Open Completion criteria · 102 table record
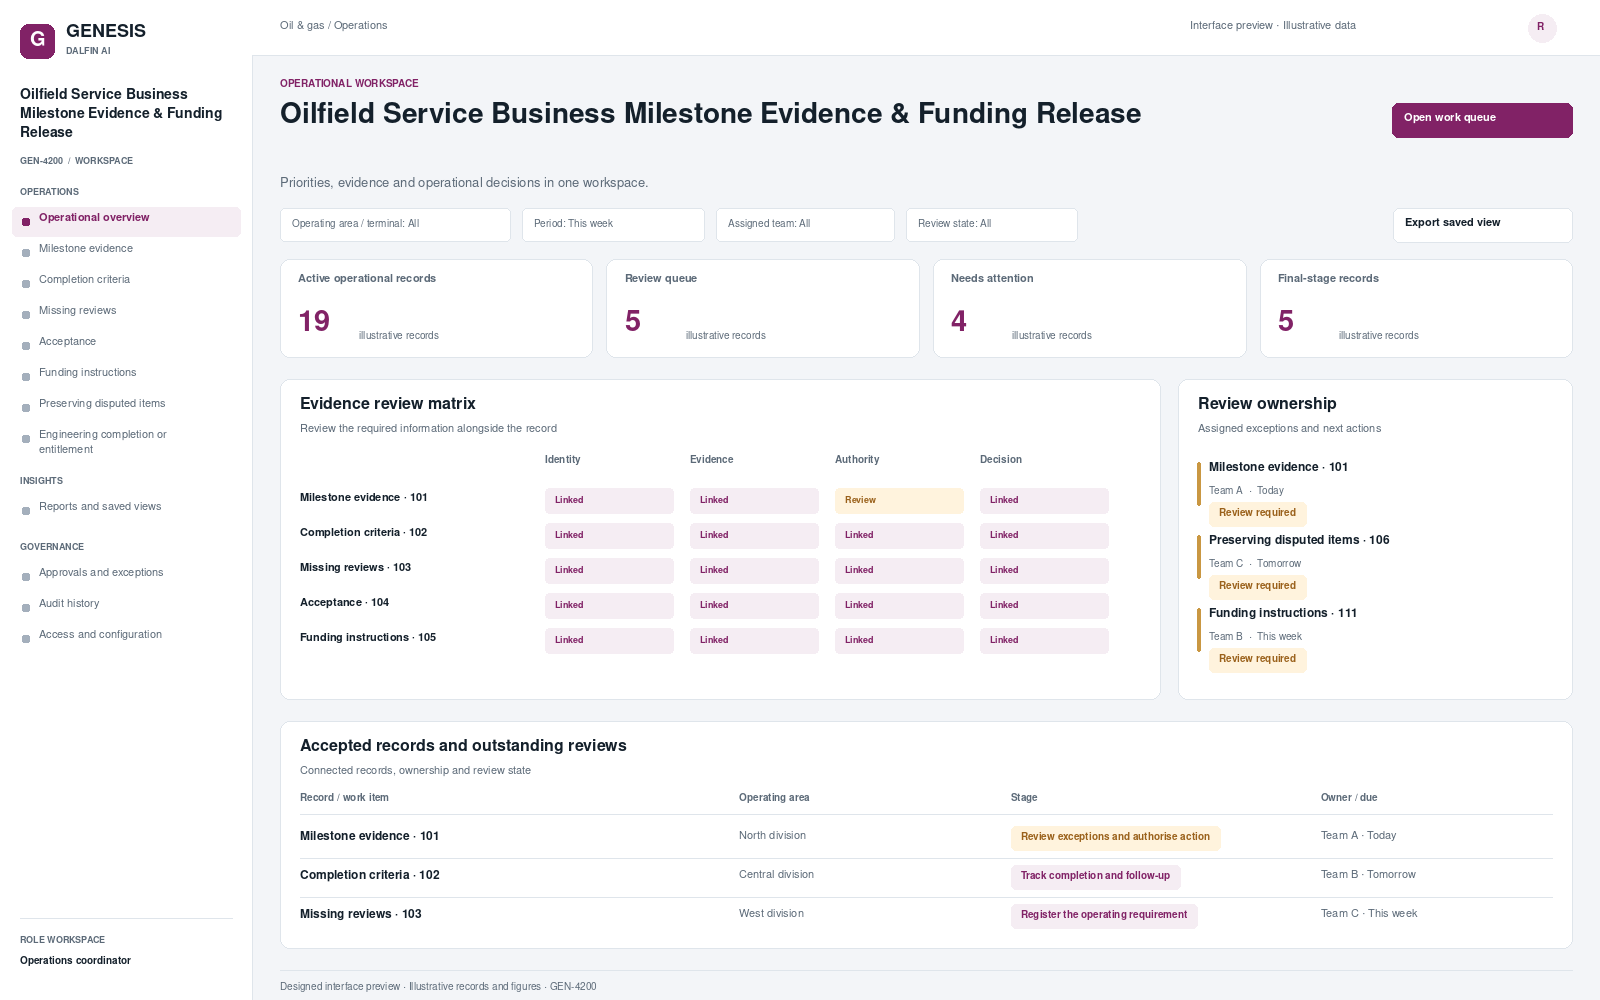Viewport: 1600px width, 1000px height. click(370, 875)
